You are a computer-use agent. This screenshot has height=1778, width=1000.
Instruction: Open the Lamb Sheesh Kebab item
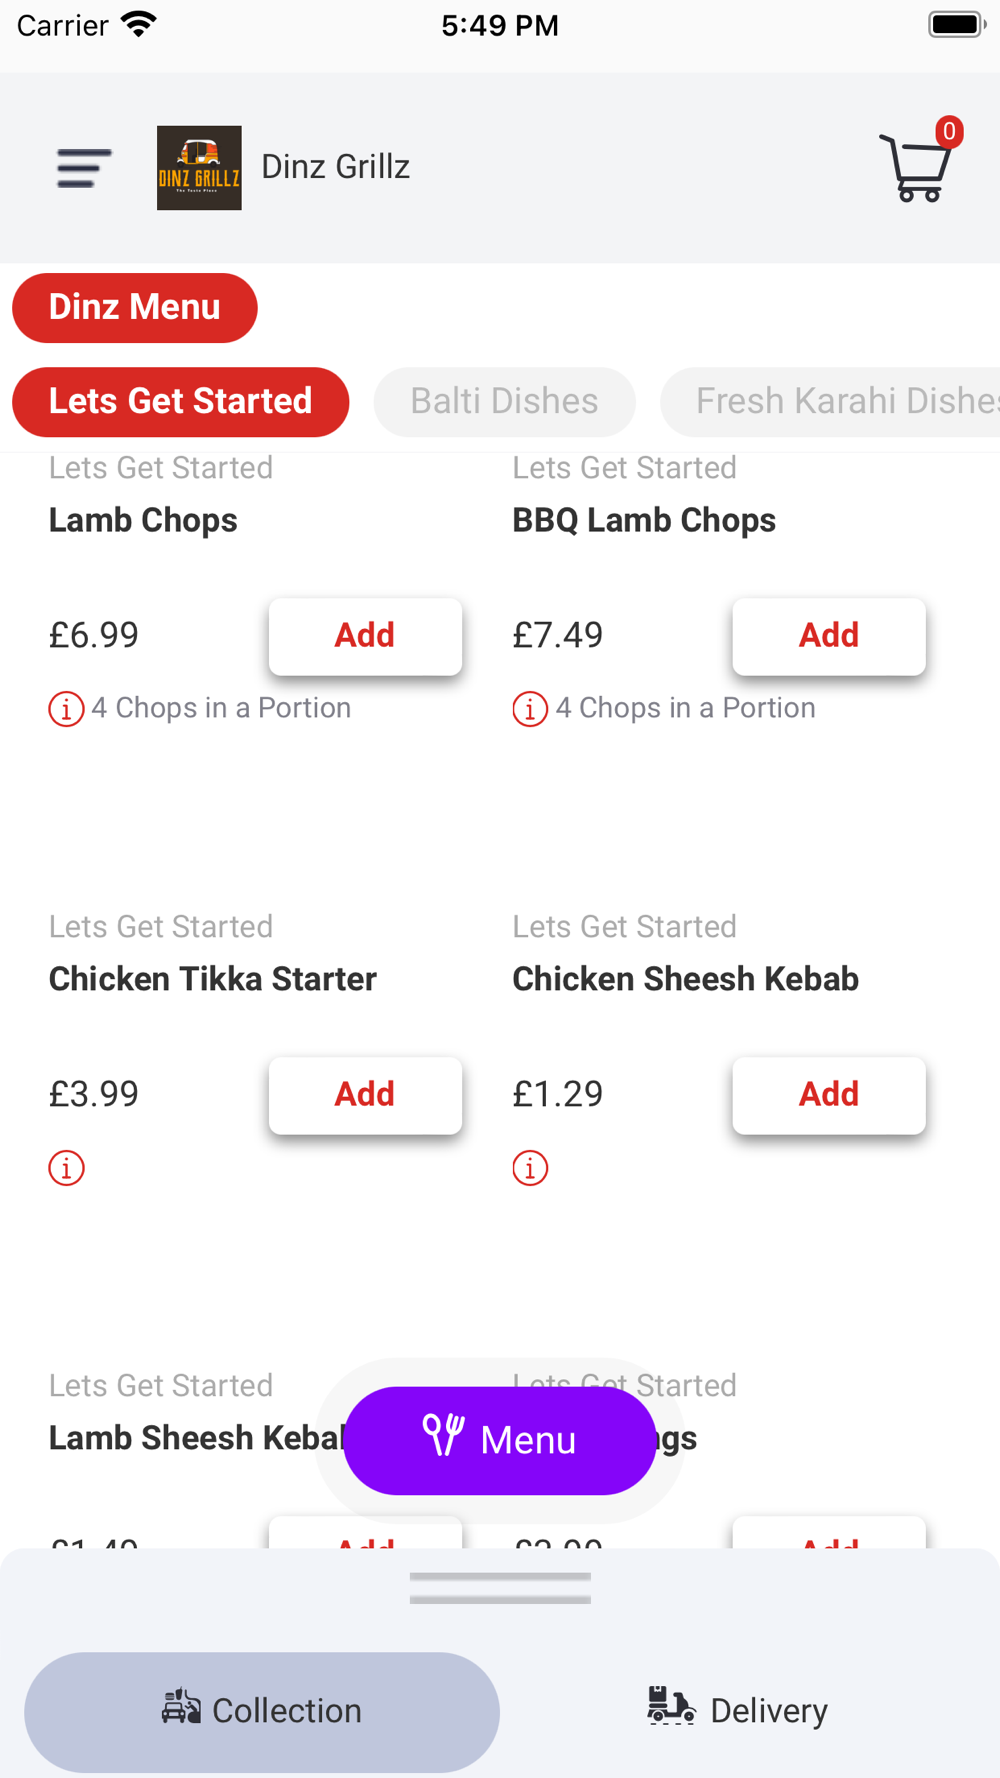pyautogui.click(x=196, y=1438)
